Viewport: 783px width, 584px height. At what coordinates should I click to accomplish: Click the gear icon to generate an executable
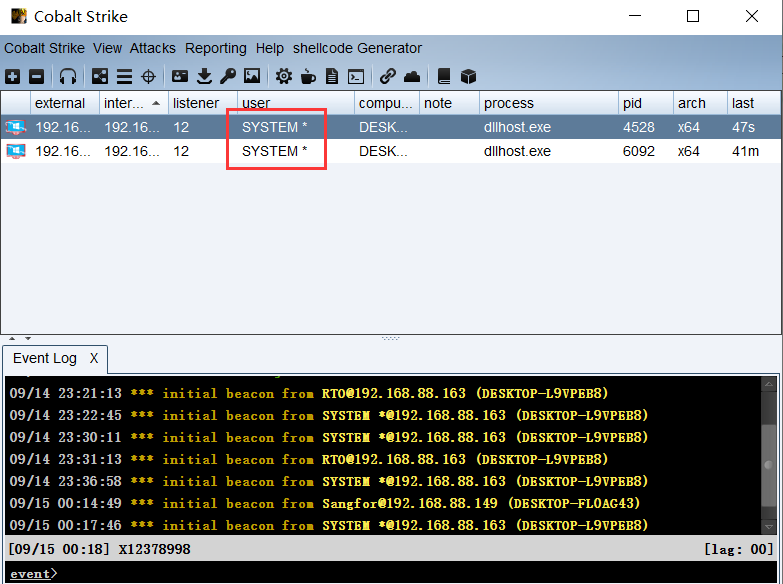(284, 76)
